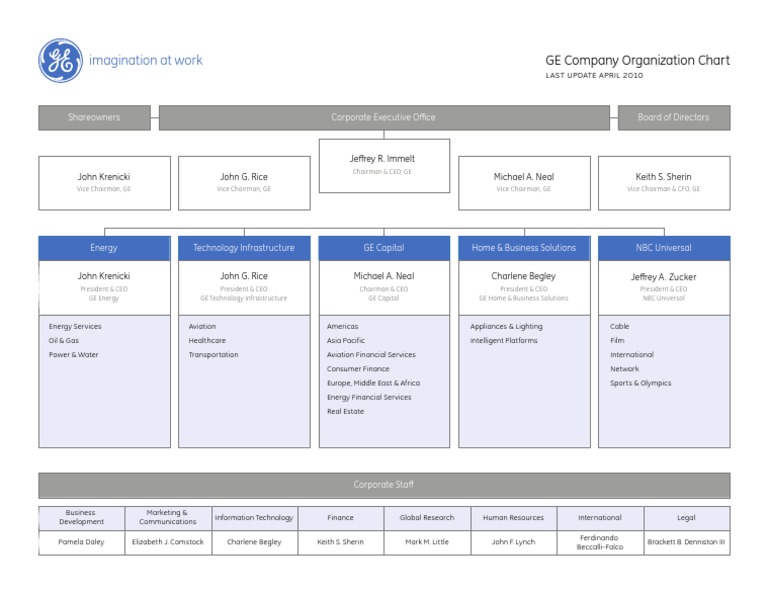Viewport: 768px width, 594px height.
Task: Click John G. Rice Vice Chairman box
Action: click(x=244, y=183)
